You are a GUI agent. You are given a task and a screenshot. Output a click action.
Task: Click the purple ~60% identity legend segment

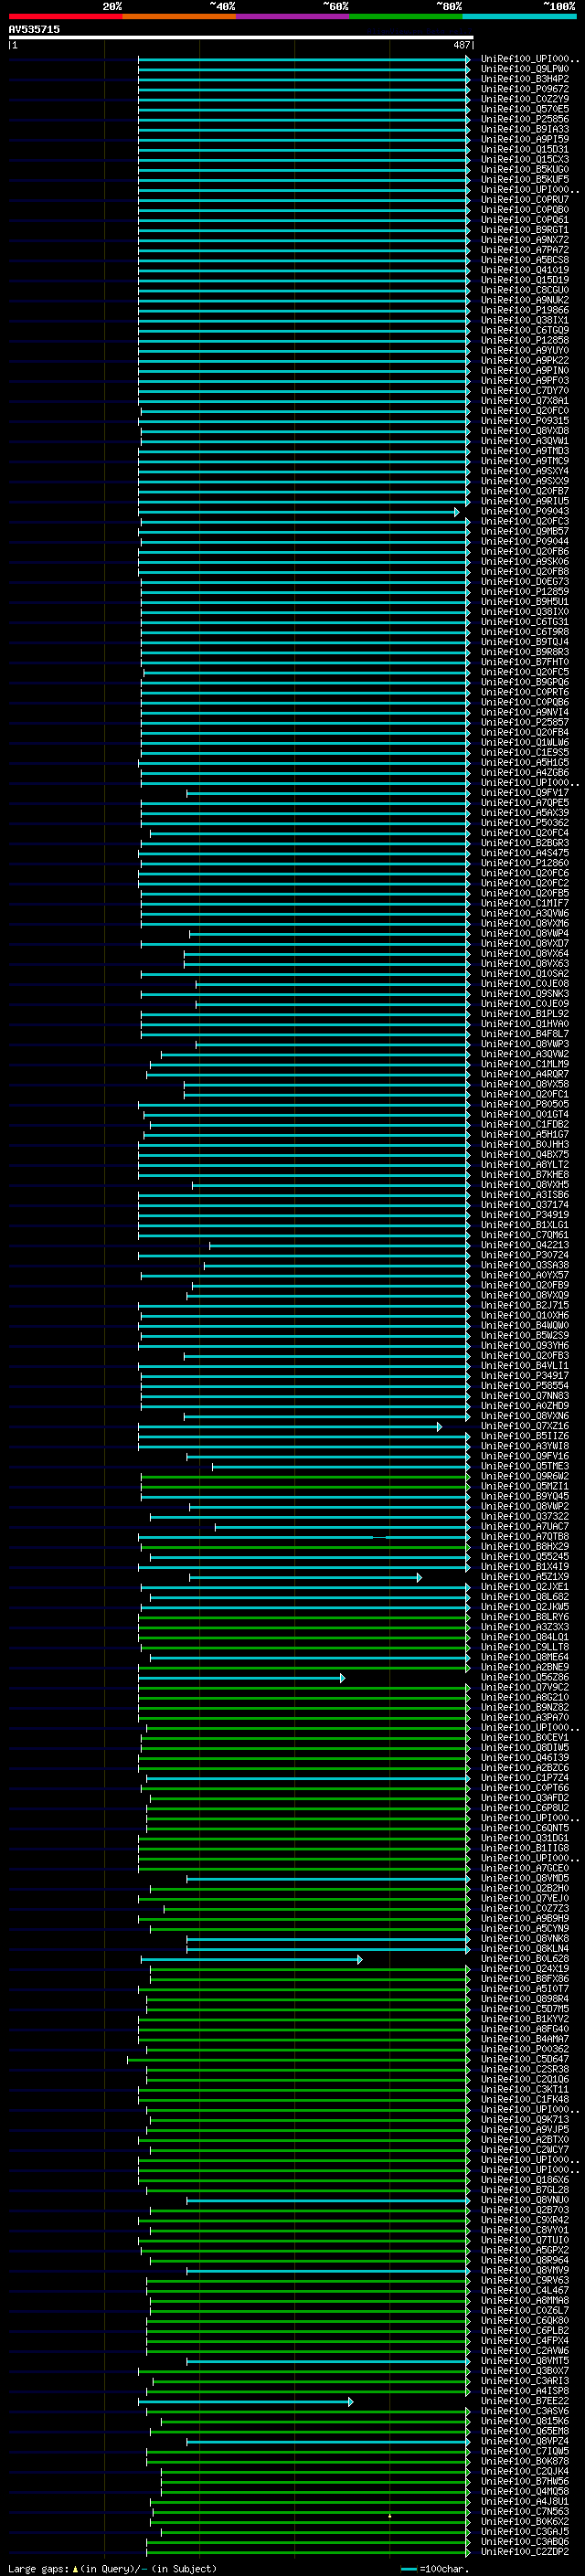point(293,16)
